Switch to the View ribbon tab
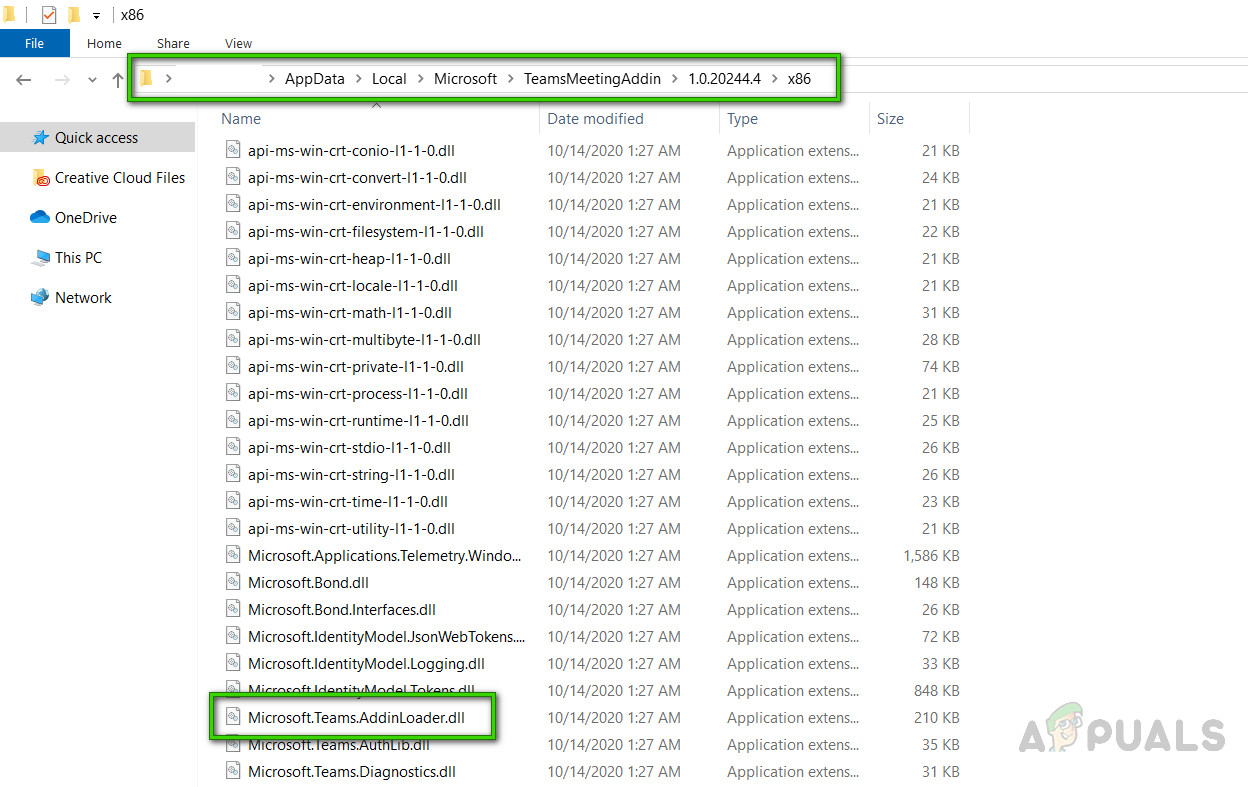This screenshot has height=787, width=1248. (238, 43)
